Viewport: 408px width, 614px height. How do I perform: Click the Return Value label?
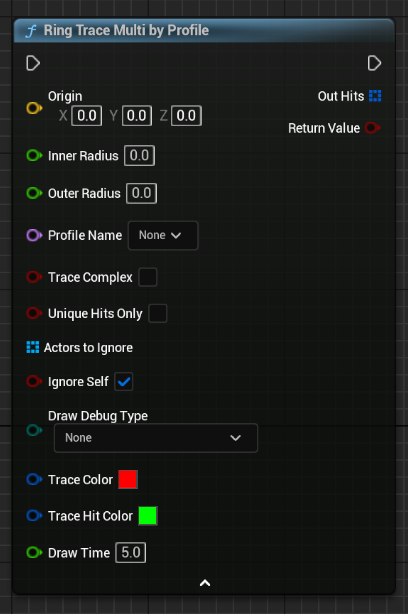pos(324,128)
